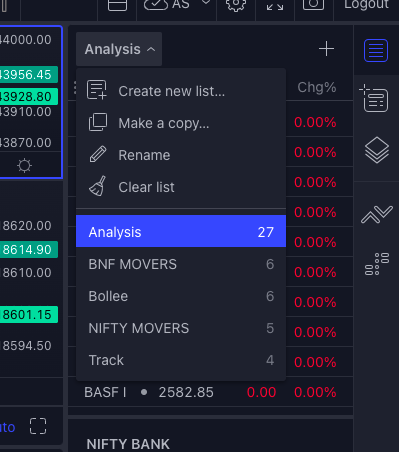Collapse the Analysis watchlist dropdown

click(x=119, y=49)
